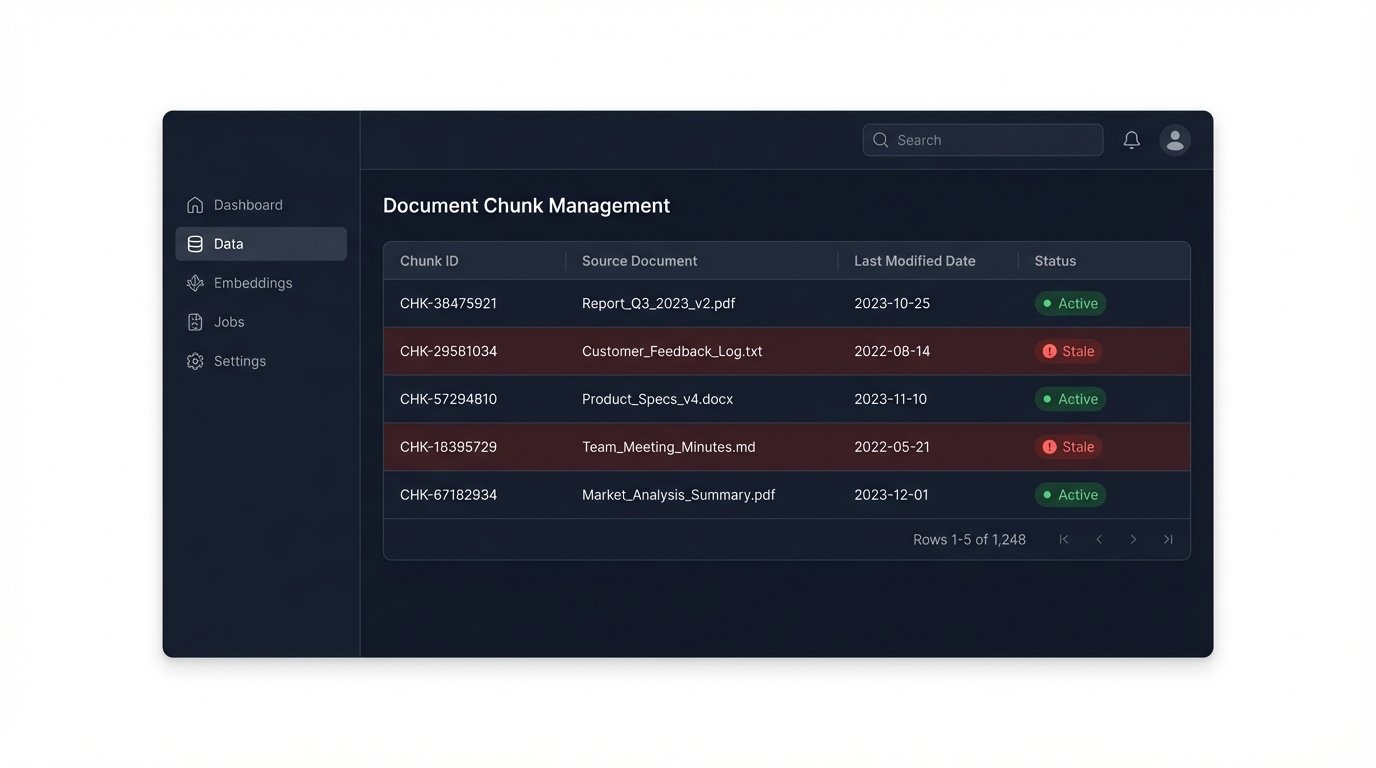Select the Customer_Feedback_Log.txt row's Stale badge

(1068, 351)
